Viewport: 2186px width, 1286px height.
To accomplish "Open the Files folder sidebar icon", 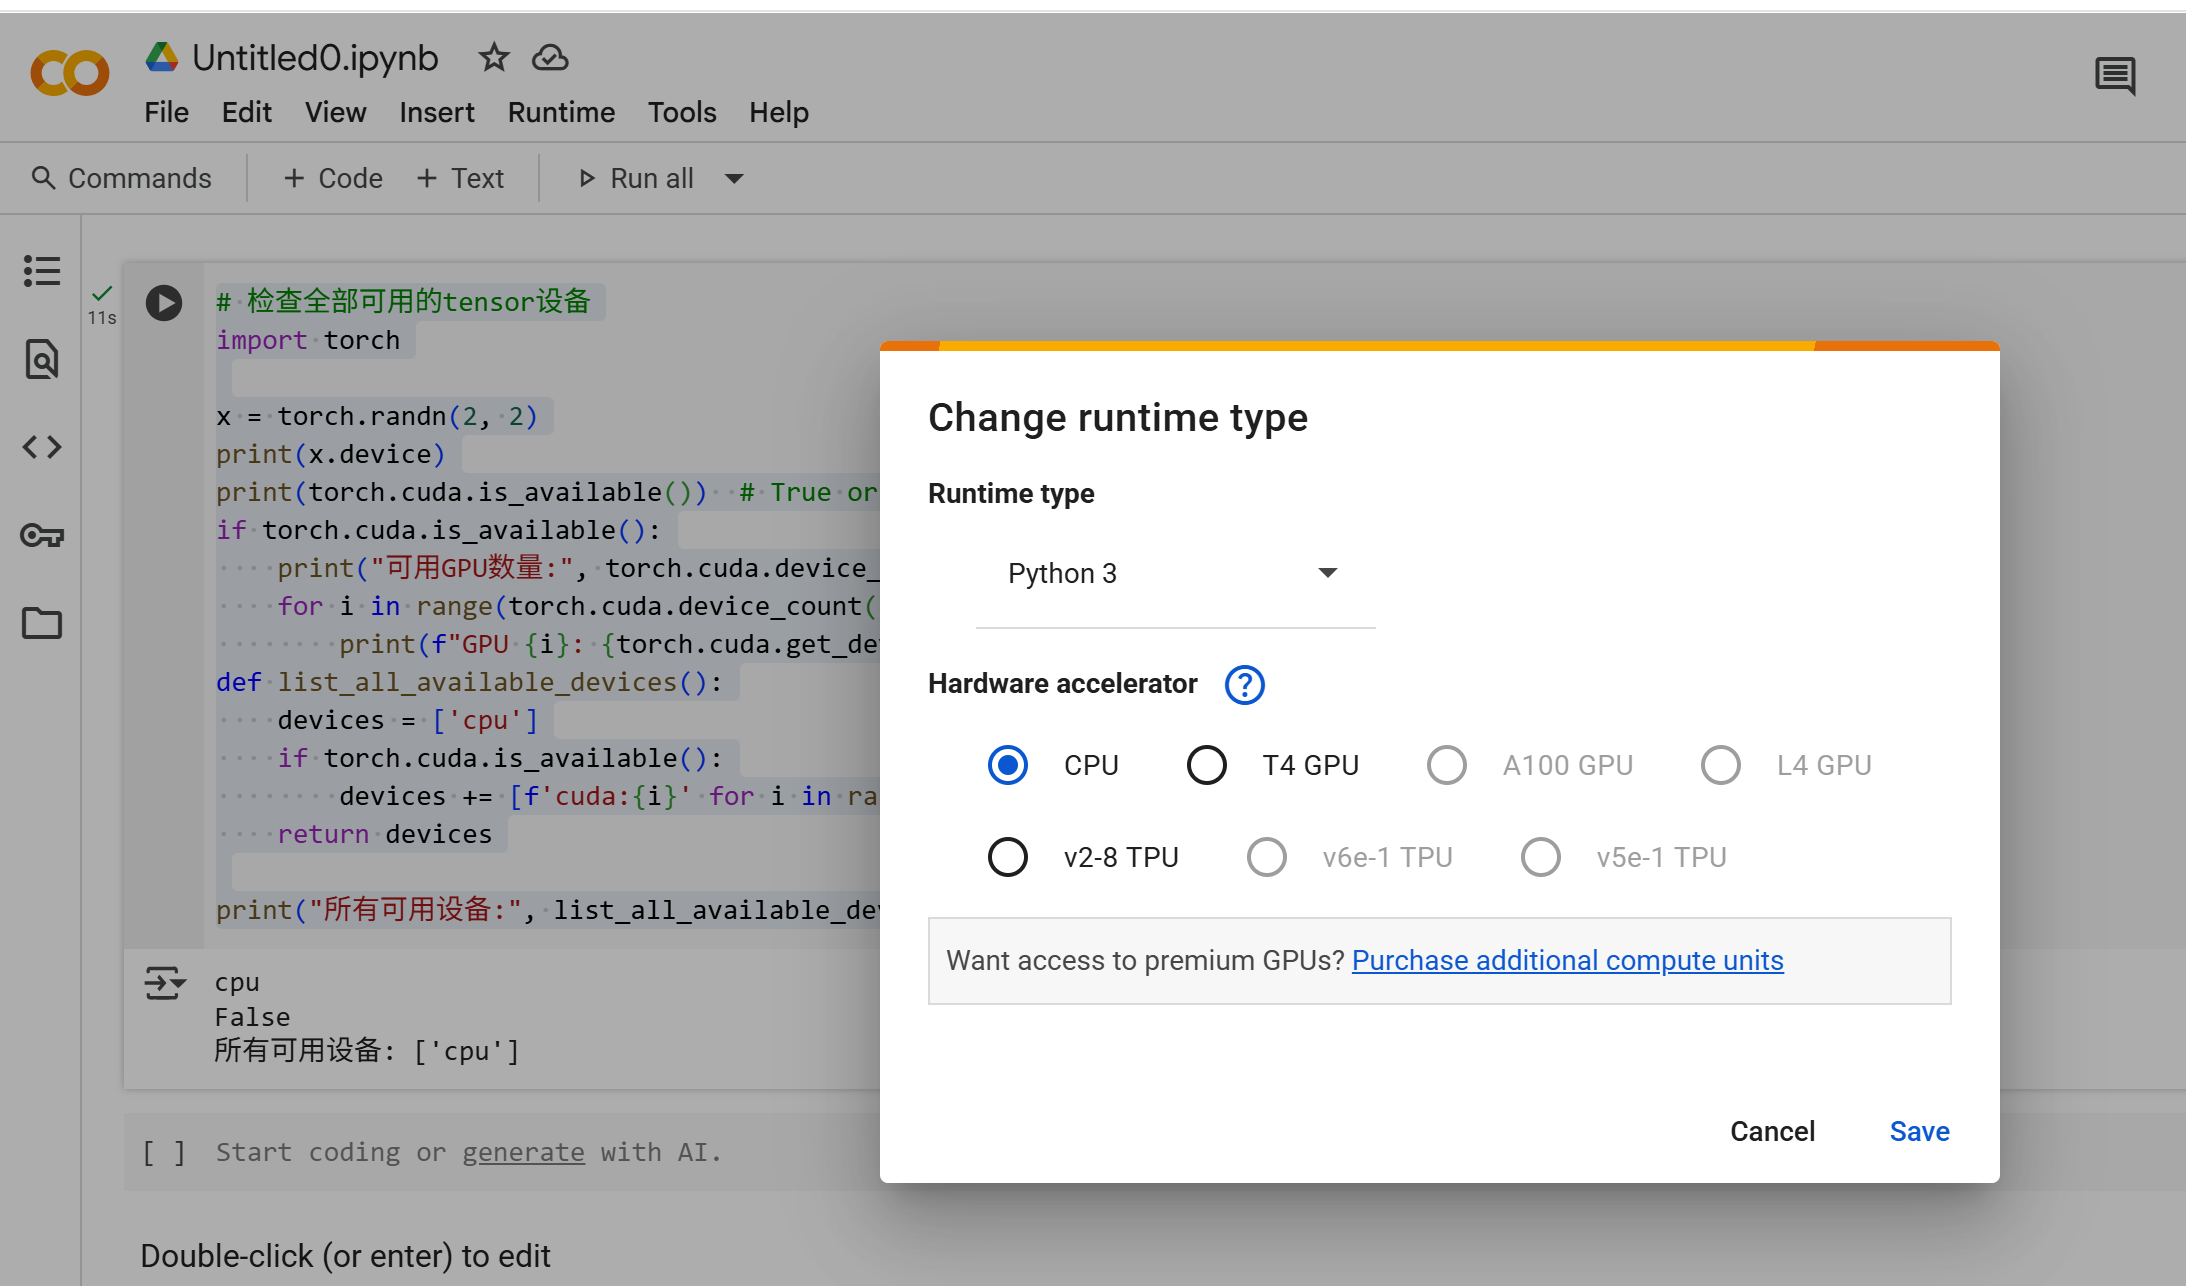I will click(42, 623).
